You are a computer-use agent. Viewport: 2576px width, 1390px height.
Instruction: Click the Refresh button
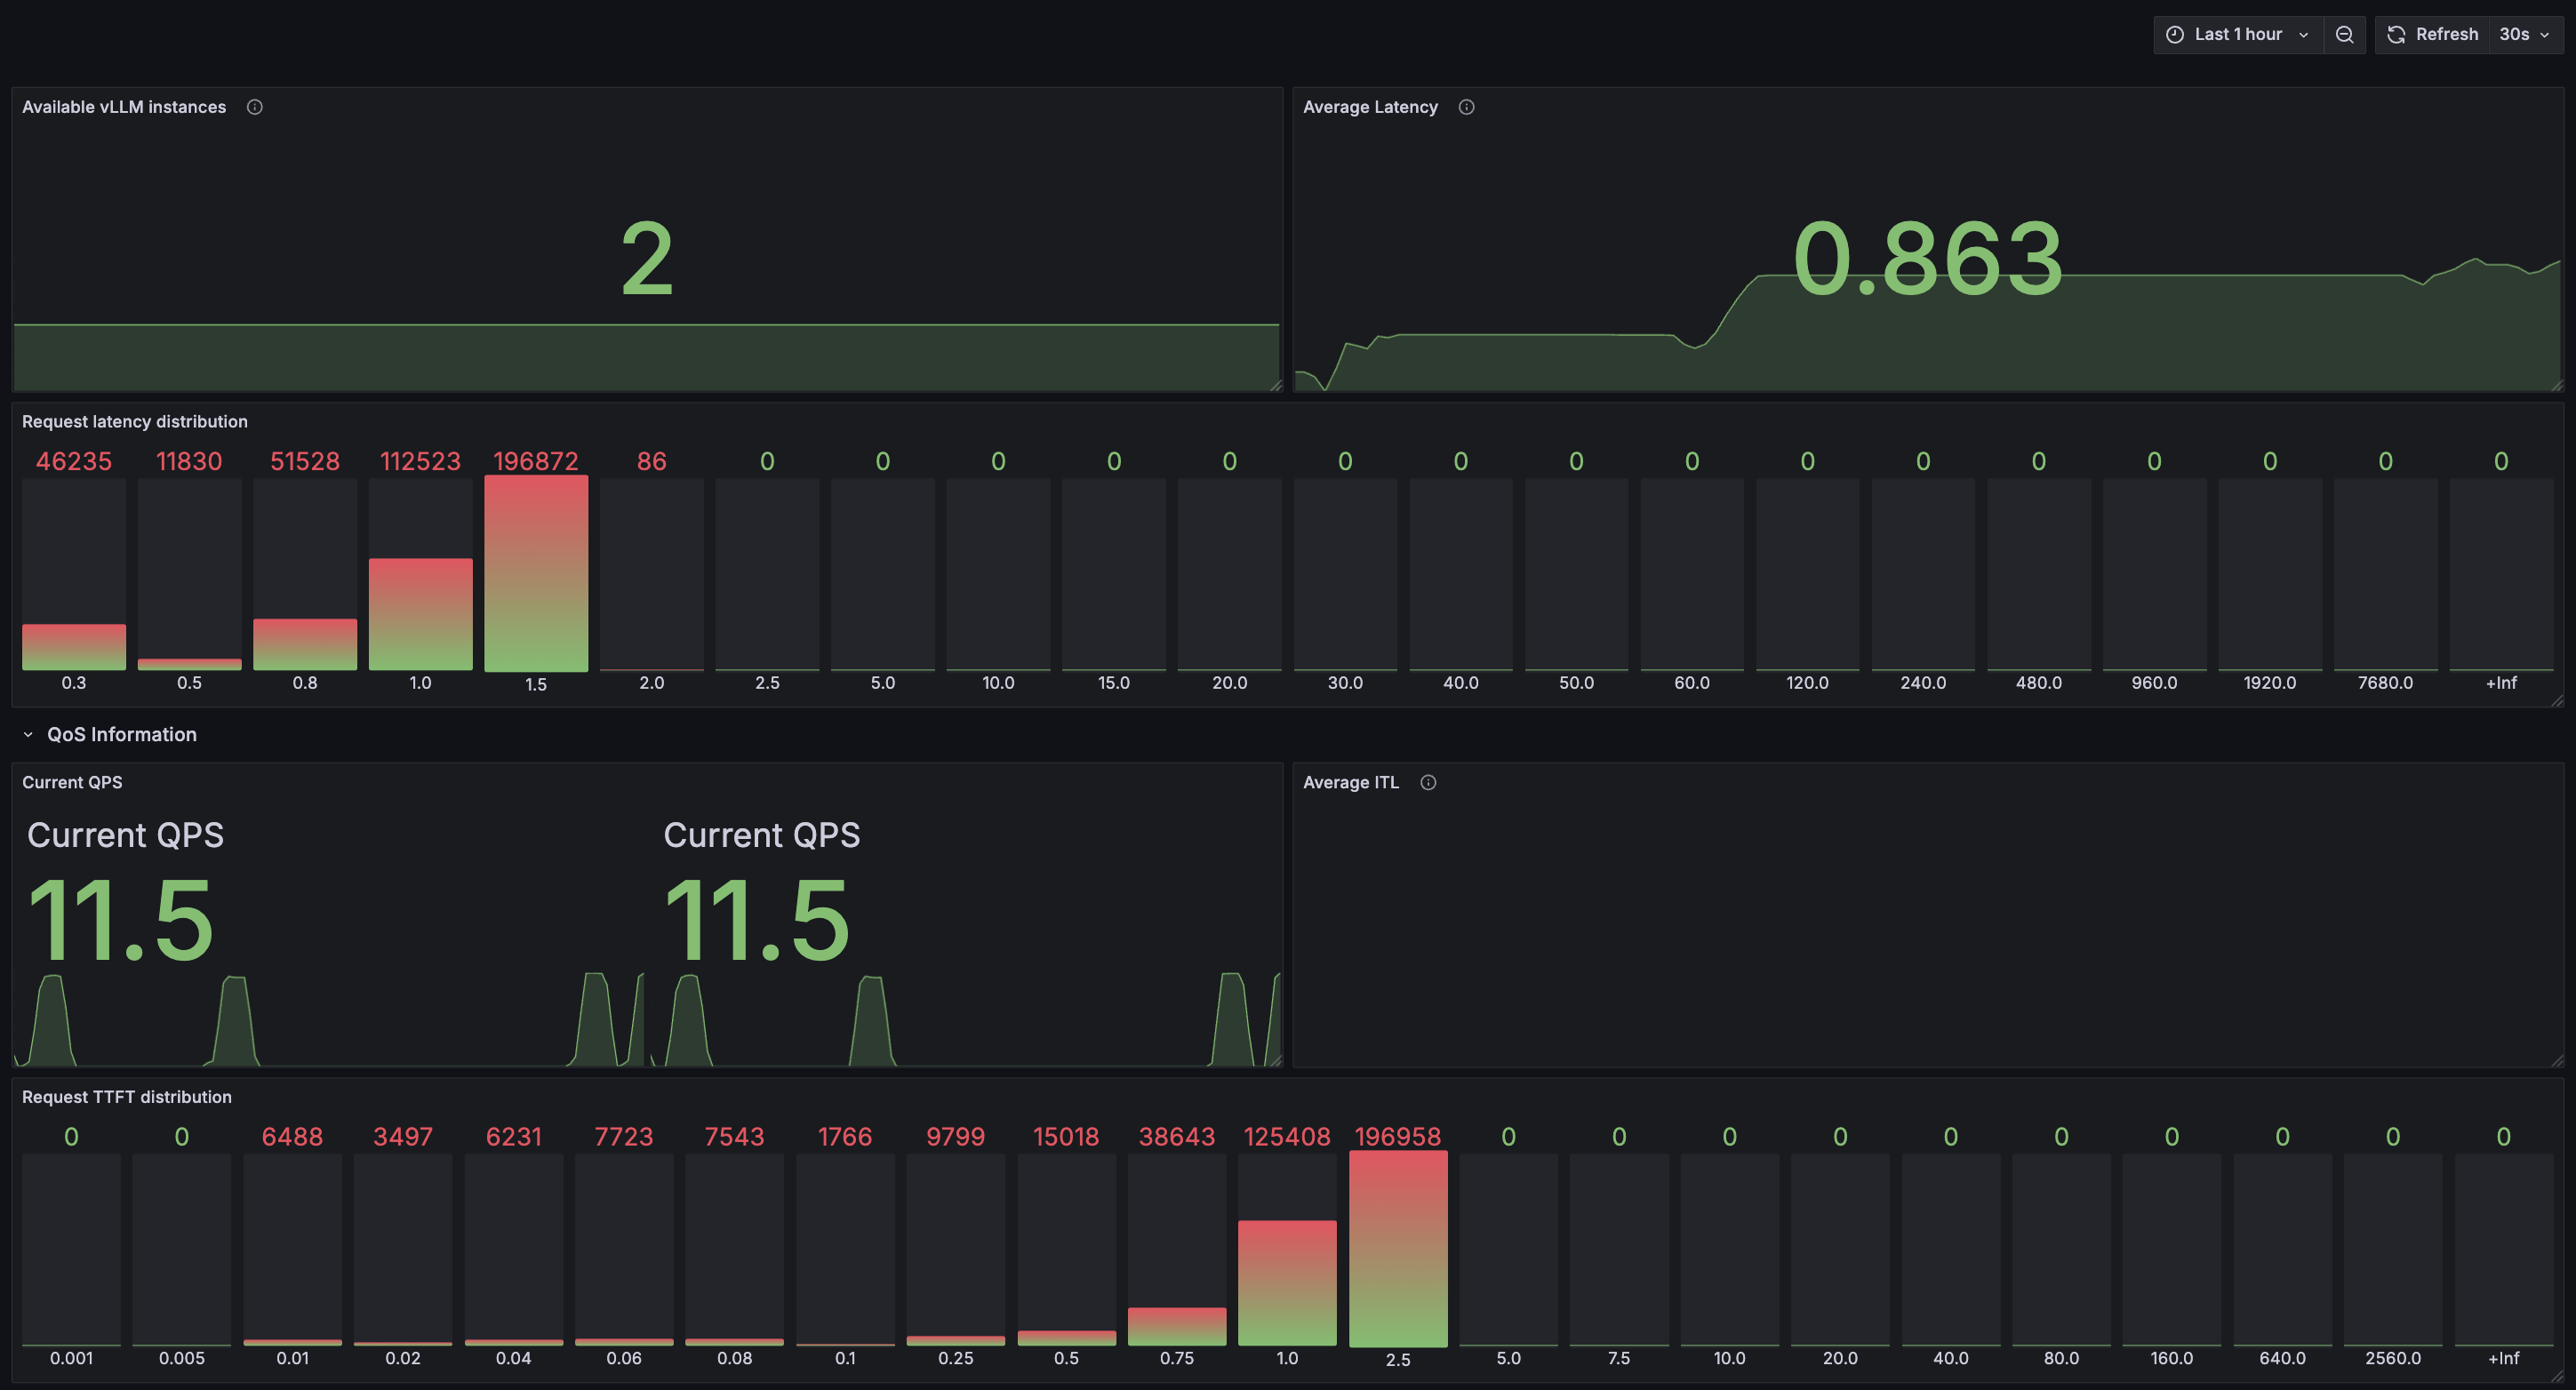[x=2432, y=34]
